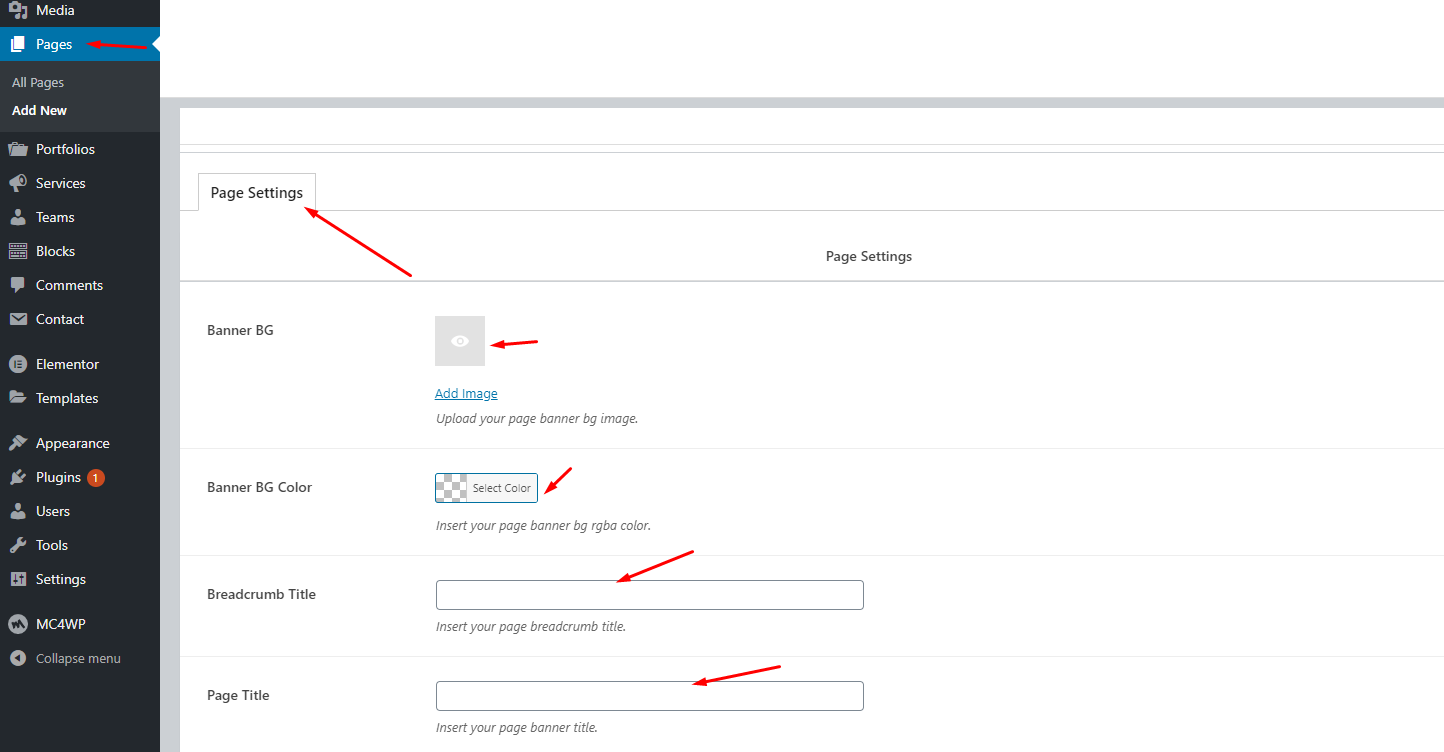
Task: Click the Contact envelope icon
Action: click(x=18, y=319)
